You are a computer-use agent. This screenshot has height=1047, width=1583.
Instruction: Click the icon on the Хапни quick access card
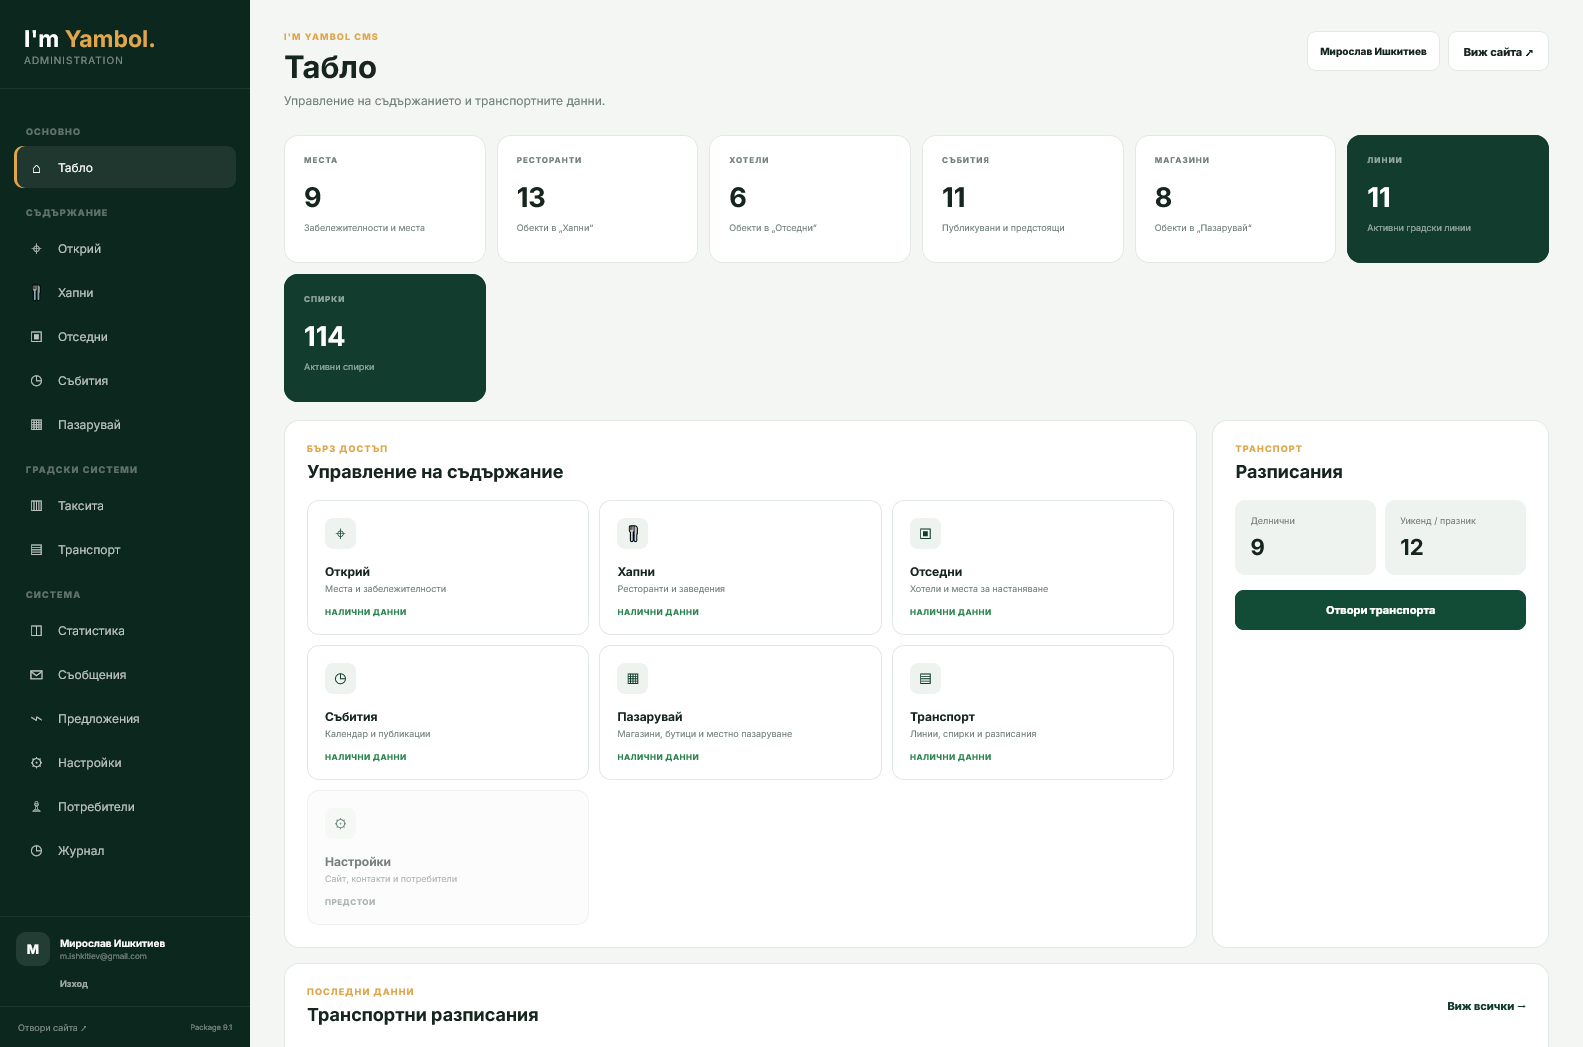pyautogui.click(x=633, y=534)
